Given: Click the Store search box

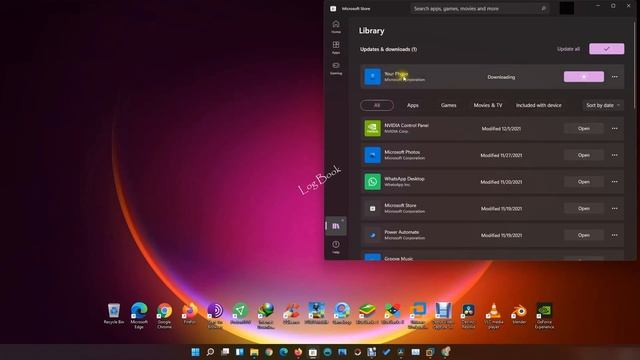Looking at the screenshot, I should (480, 9).
